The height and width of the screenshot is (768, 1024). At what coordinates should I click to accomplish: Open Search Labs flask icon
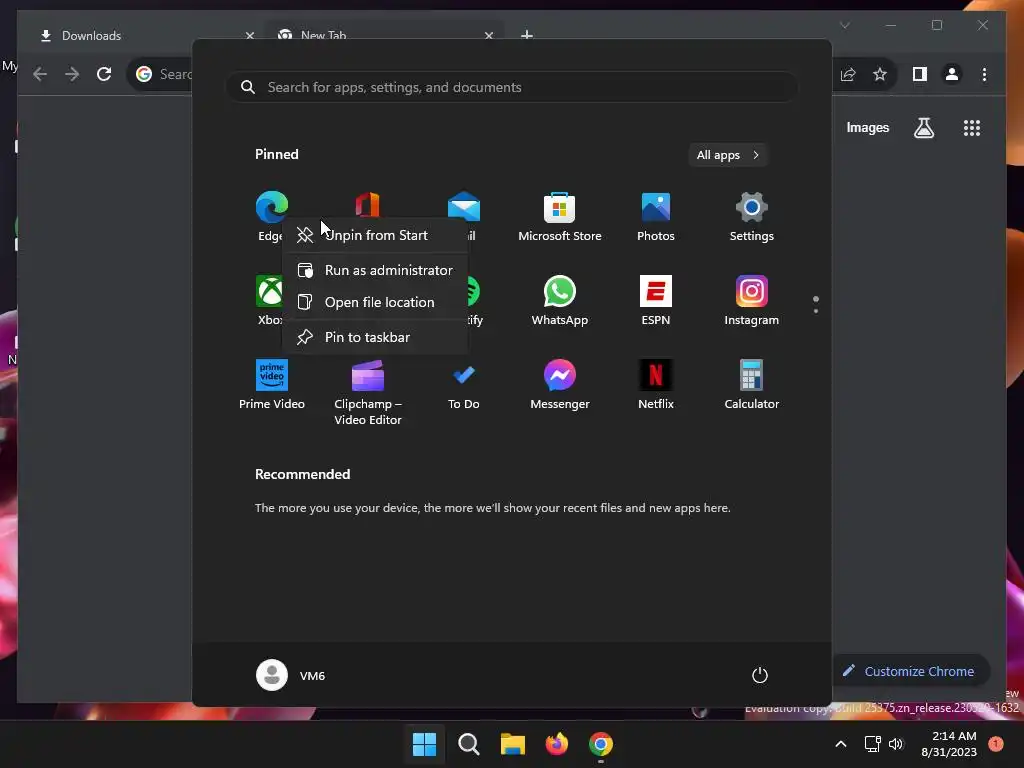pyautogui.click(x=923, y=128)
